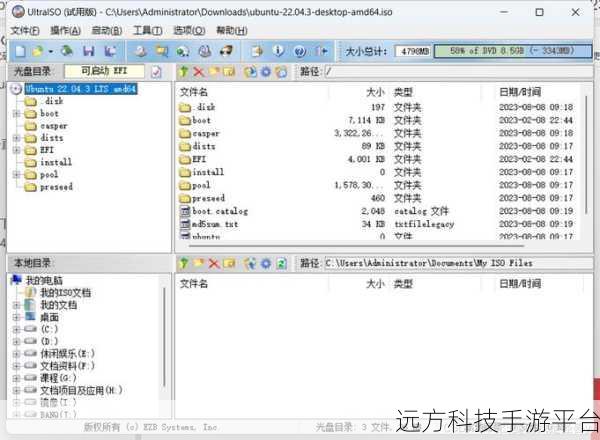
Task: Go up a level in image pane
Action: coord(184,72)
